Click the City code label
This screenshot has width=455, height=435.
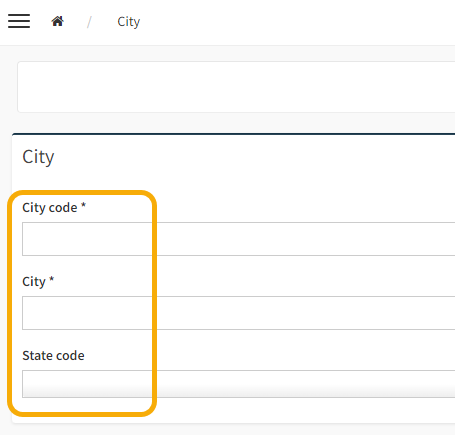(x=50, y=208)
